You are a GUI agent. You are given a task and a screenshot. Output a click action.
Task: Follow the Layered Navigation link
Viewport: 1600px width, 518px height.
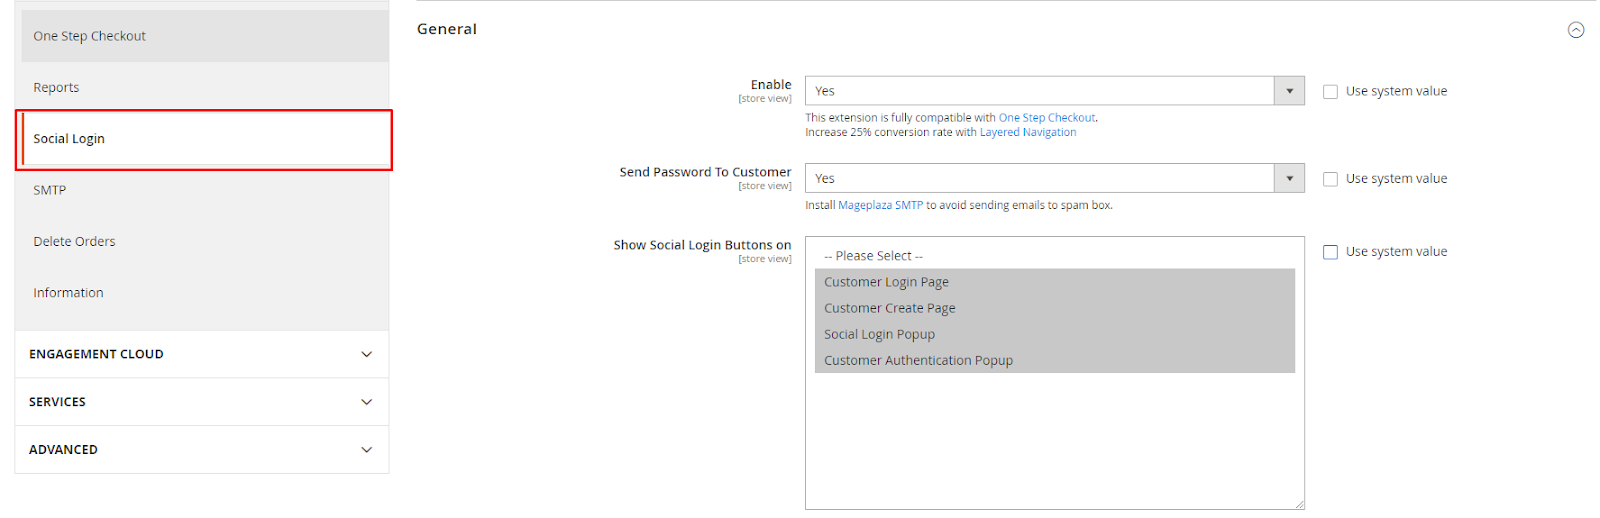1027,132
